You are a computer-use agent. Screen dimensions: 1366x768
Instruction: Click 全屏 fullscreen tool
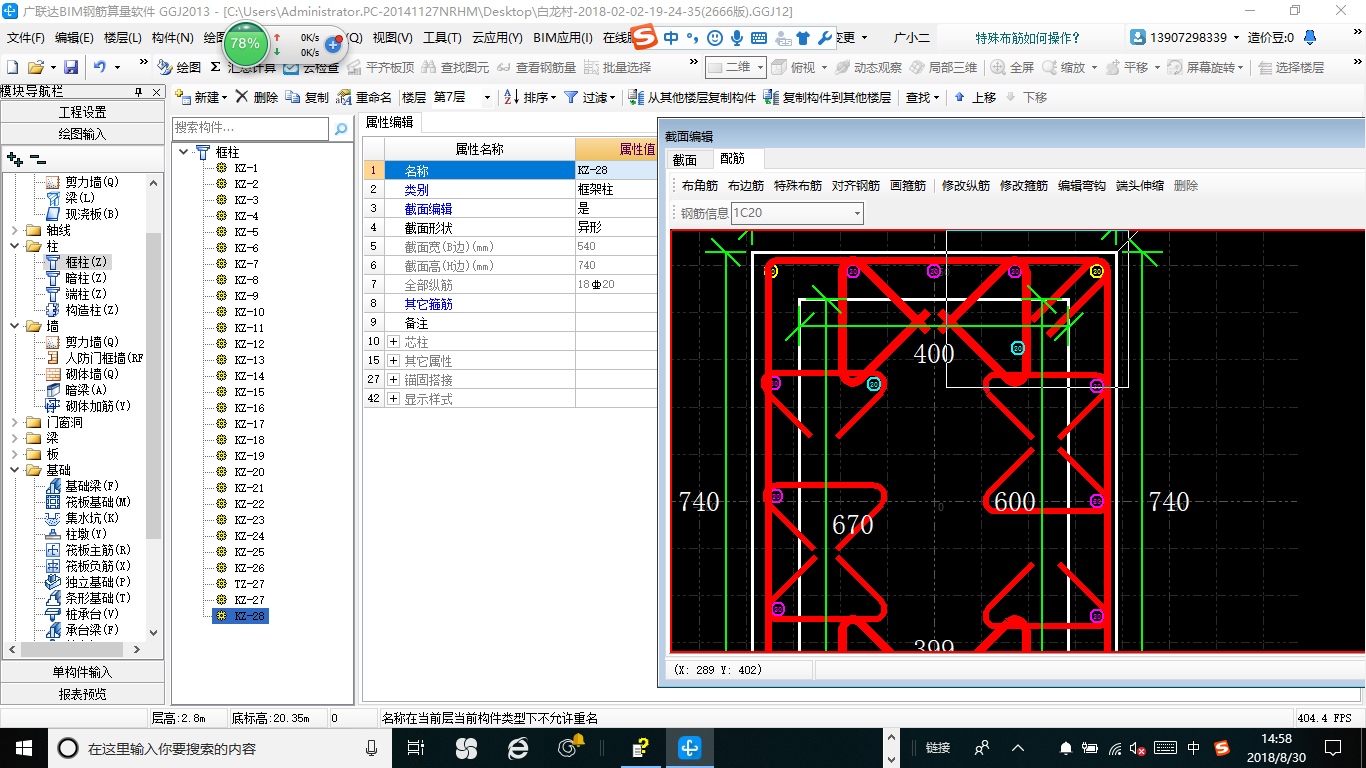(x=1012, y=68)
